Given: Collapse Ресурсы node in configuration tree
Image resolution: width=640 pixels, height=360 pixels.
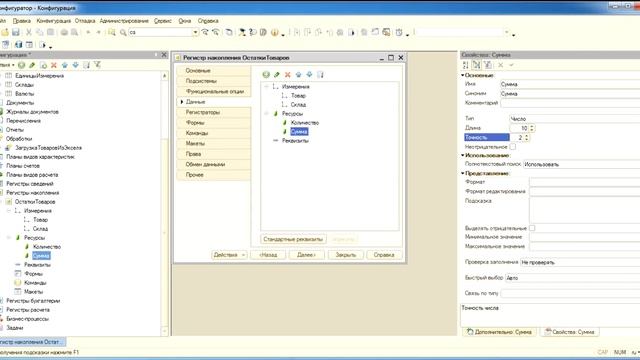Looking at the screenshot, I should (x=9, y=238).
